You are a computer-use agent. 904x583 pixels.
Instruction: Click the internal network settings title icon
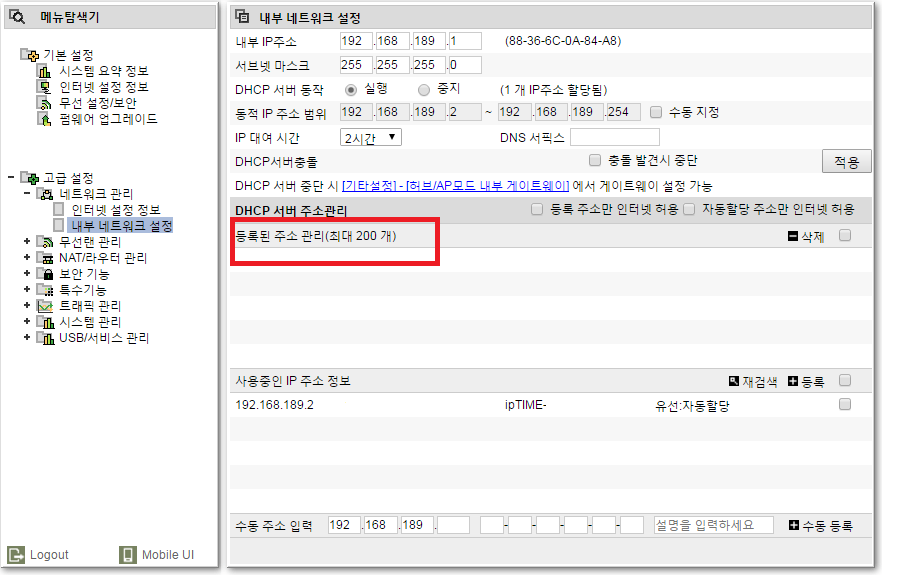pyautogui.click(x=243, y=17)
